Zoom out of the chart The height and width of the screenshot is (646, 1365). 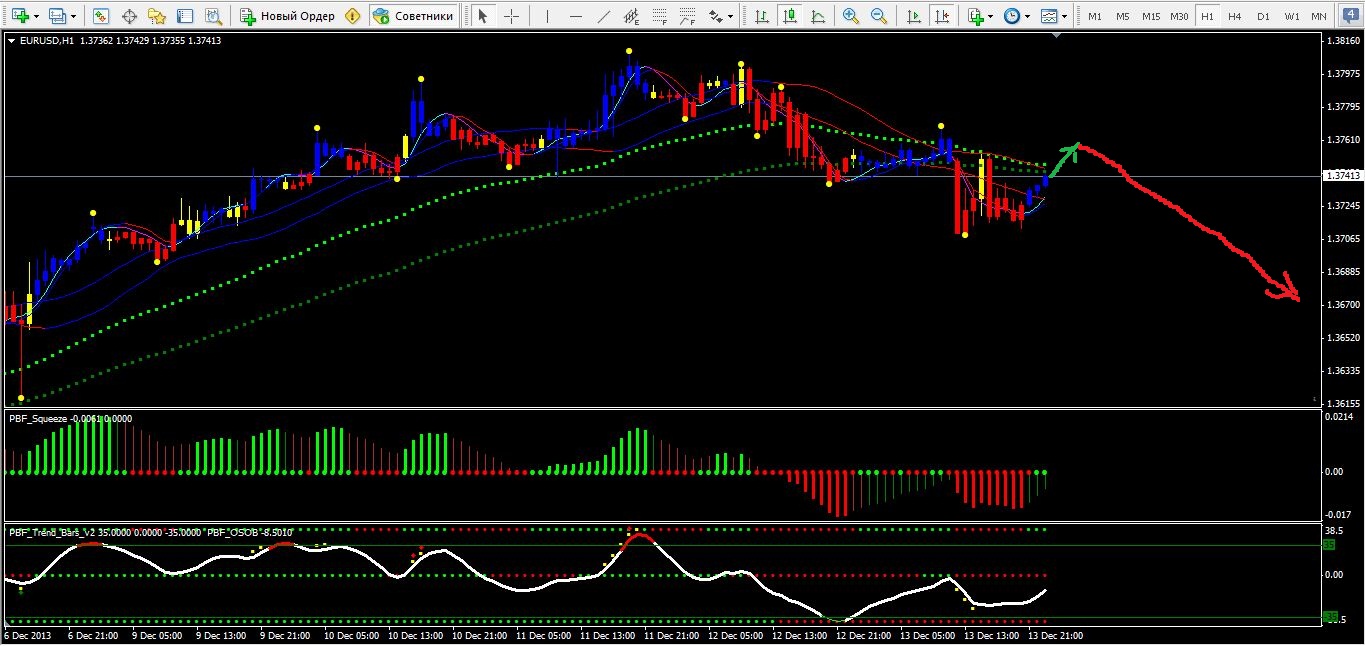click(879, 16)
